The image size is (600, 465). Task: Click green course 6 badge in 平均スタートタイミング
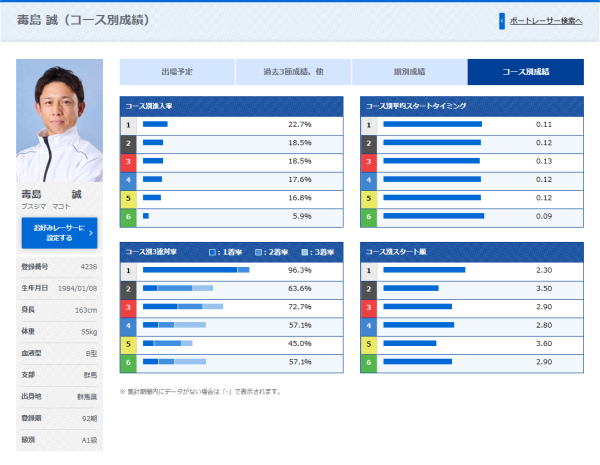[x=369, y=217]
